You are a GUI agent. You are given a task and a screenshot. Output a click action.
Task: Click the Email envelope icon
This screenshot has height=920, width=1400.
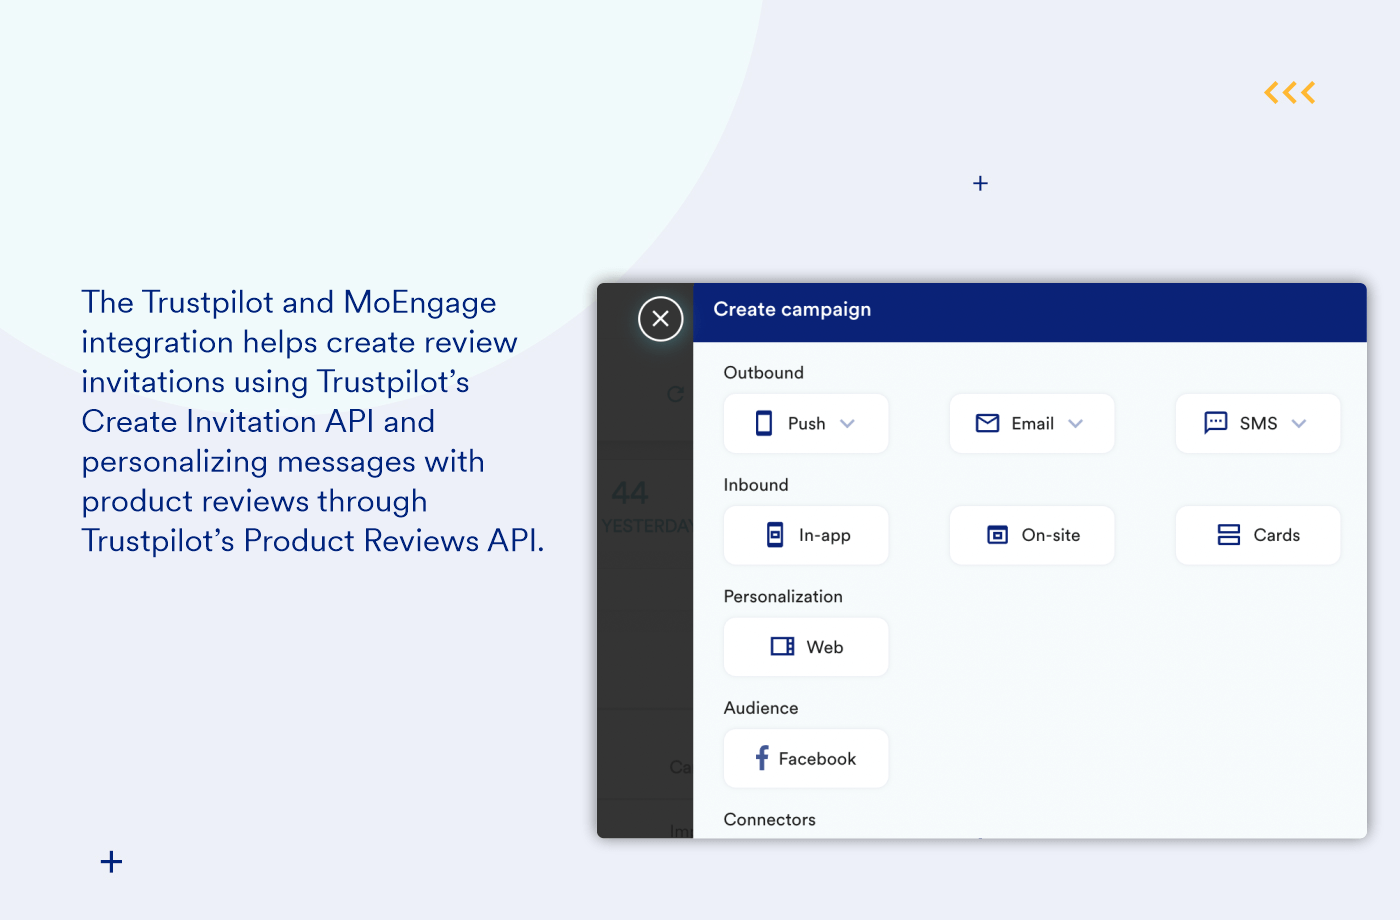988,423
